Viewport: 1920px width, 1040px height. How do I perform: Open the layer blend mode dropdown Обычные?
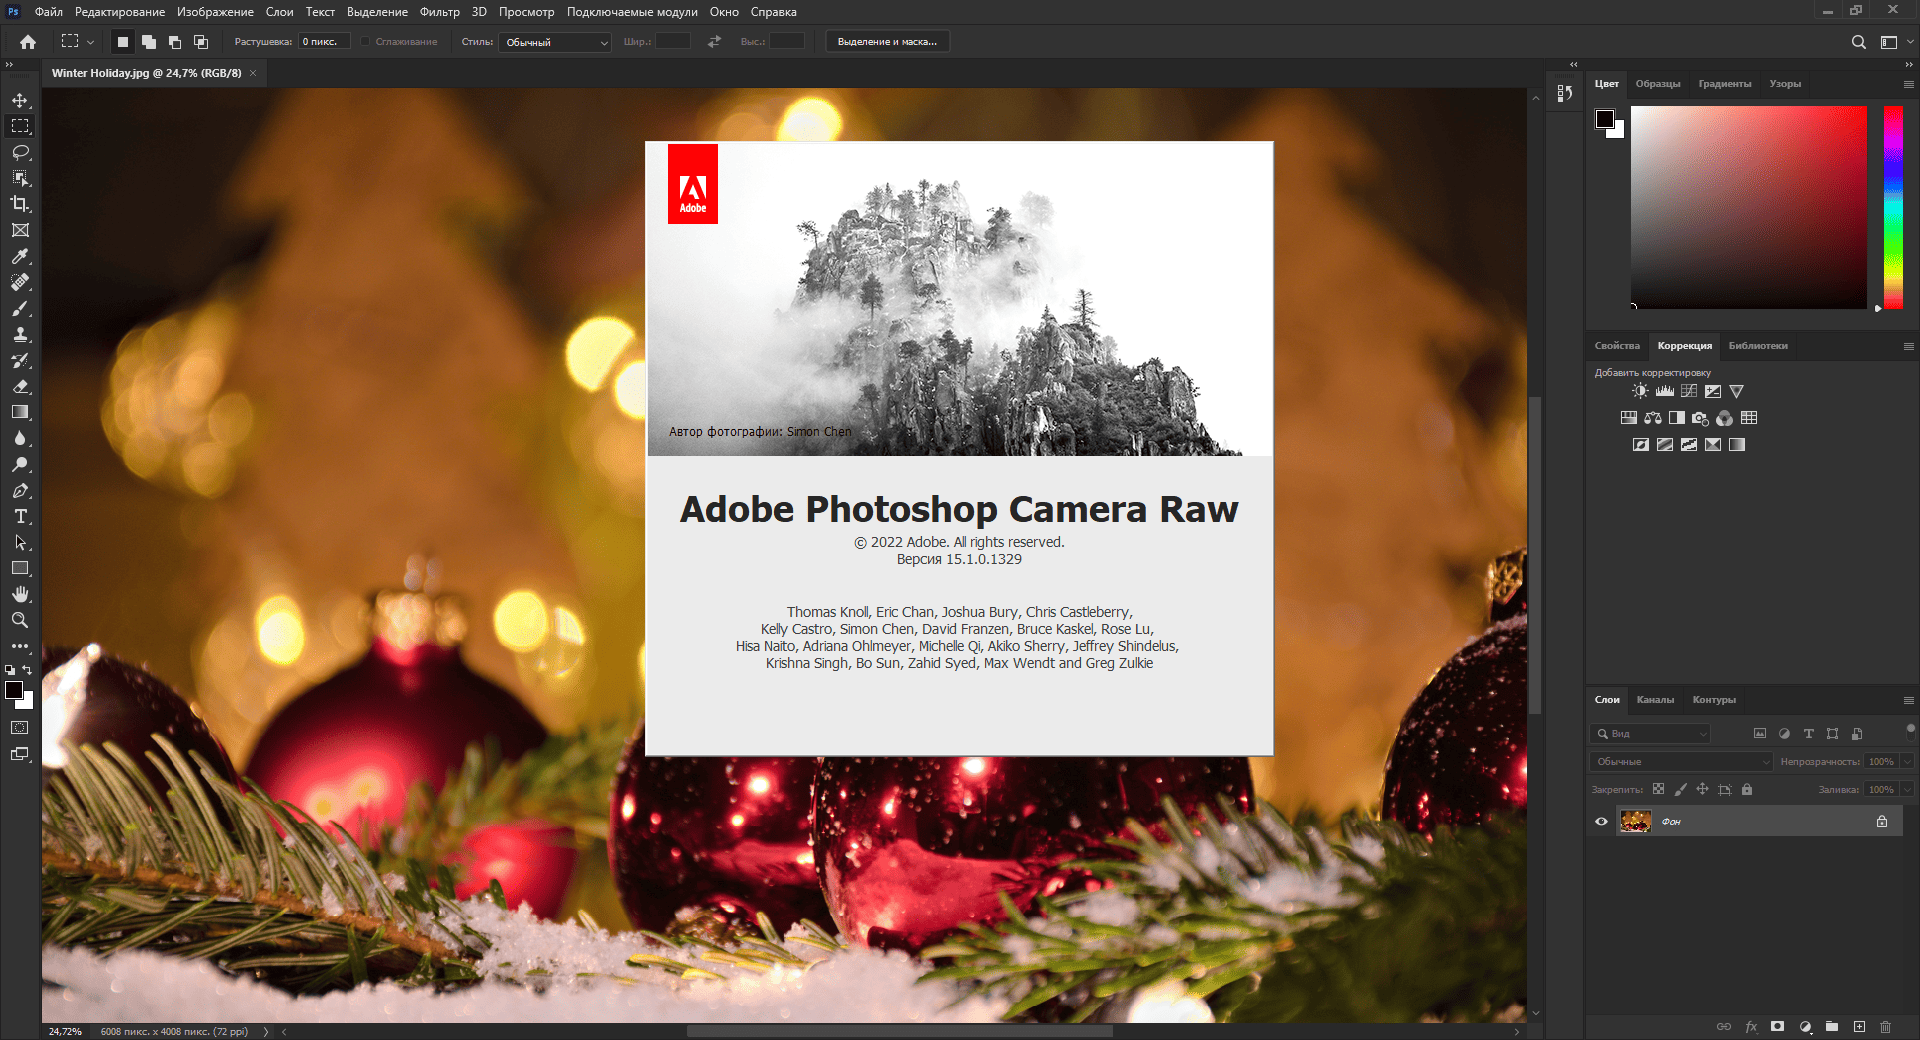click(1681, 762)
